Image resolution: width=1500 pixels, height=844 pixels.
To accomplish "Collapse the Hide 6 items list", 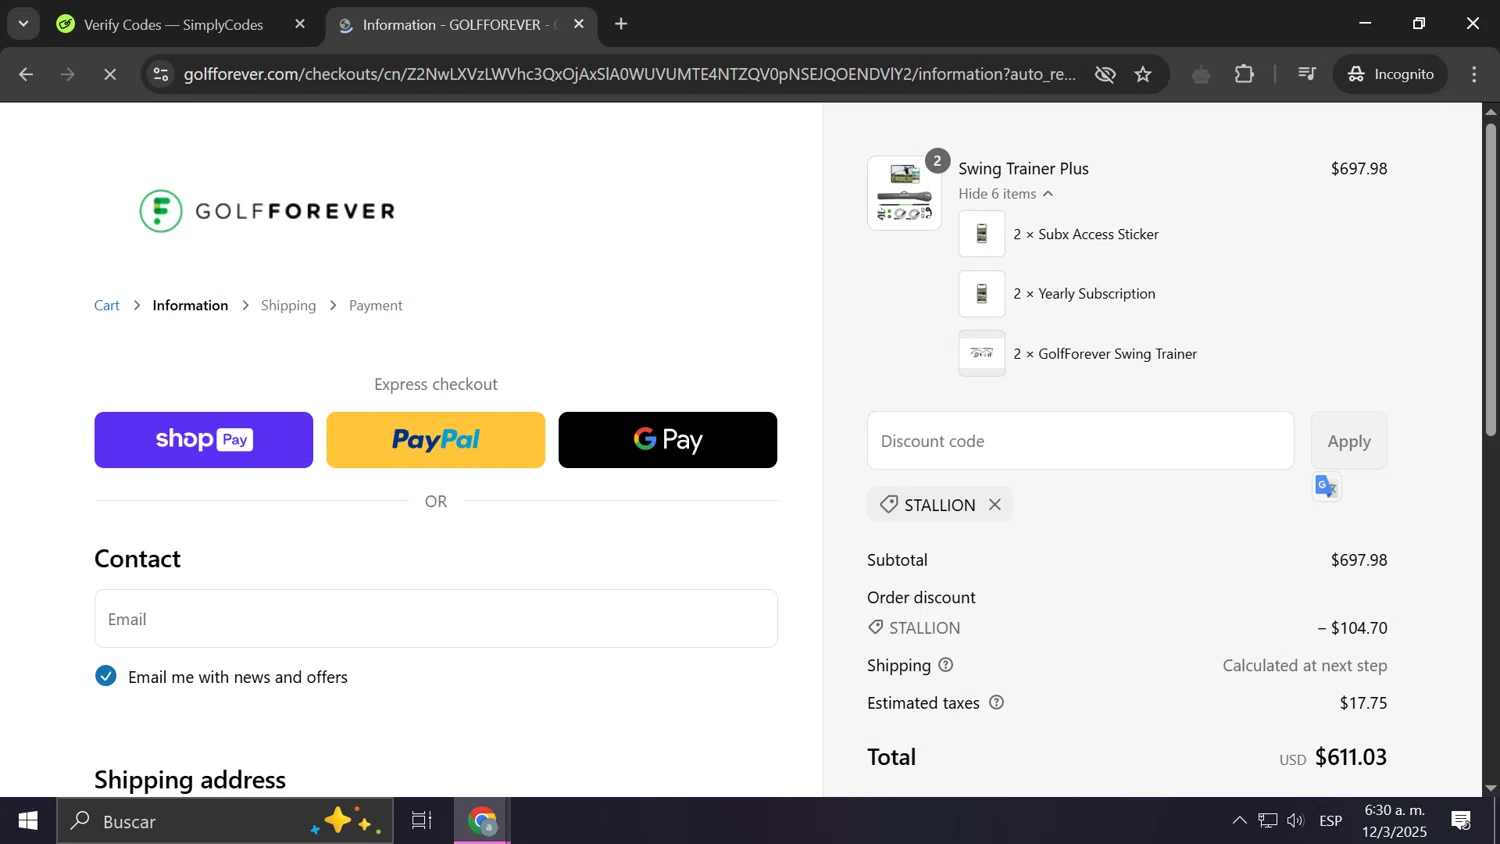I will pyautogui.click(x=1006, y=194).
